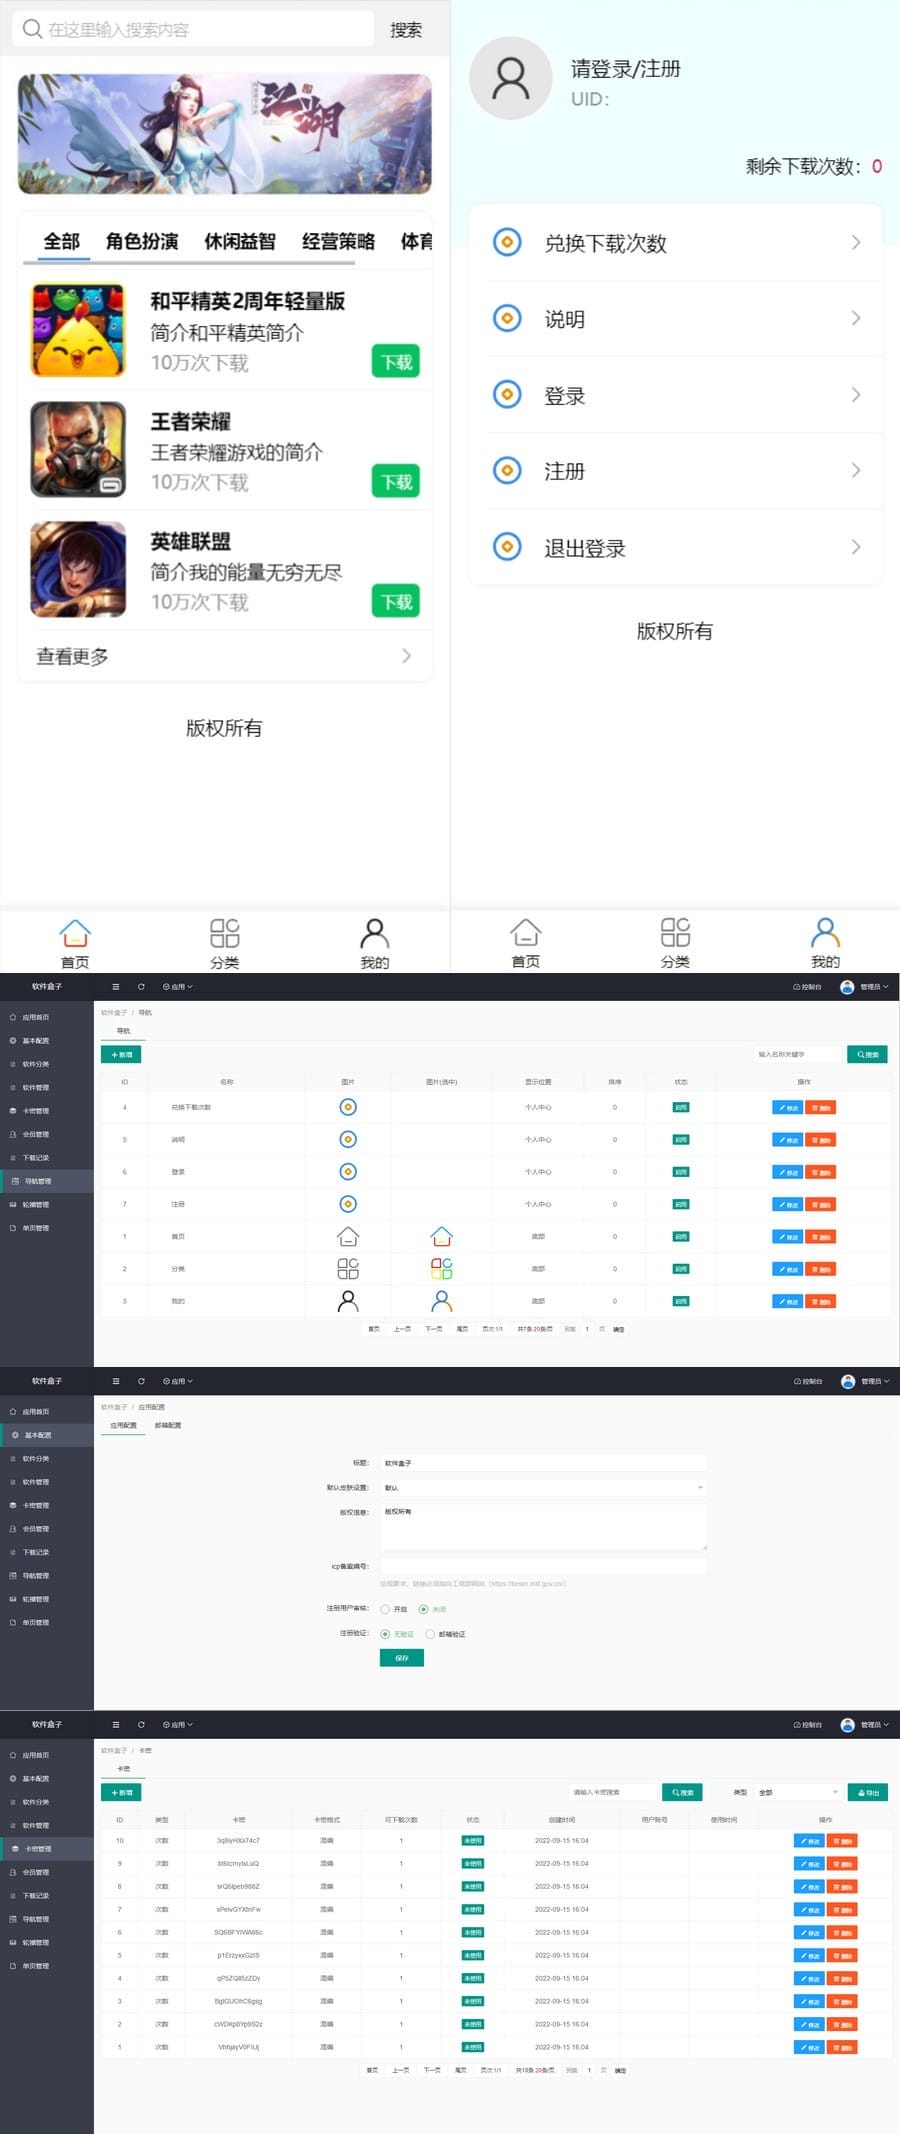The image size is (900, 2134).
Task: Click the 导出 export button
Action: (x=867, y=1792)
